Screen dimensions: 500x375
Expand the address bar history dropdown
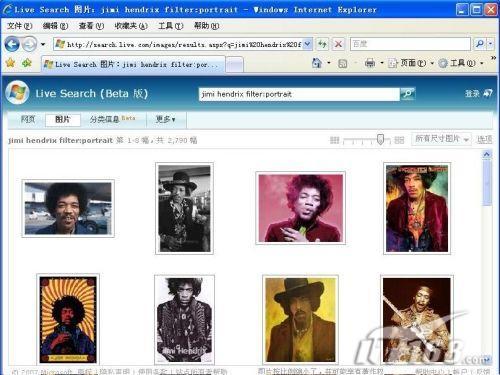[x=308, y=44]
